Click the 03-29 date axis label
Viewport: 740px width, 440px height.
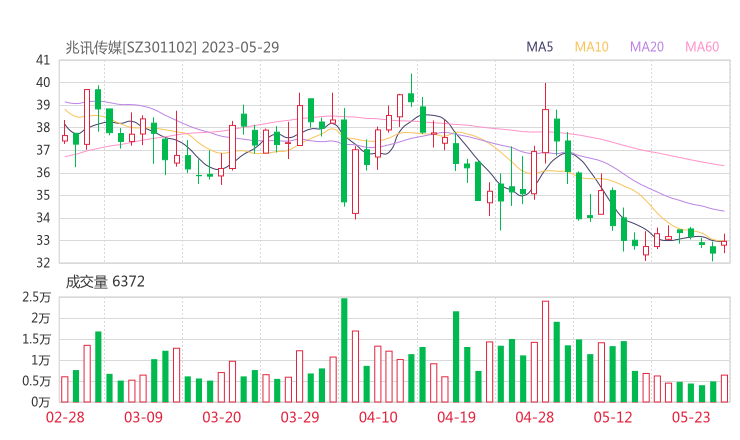pos(300,417)
